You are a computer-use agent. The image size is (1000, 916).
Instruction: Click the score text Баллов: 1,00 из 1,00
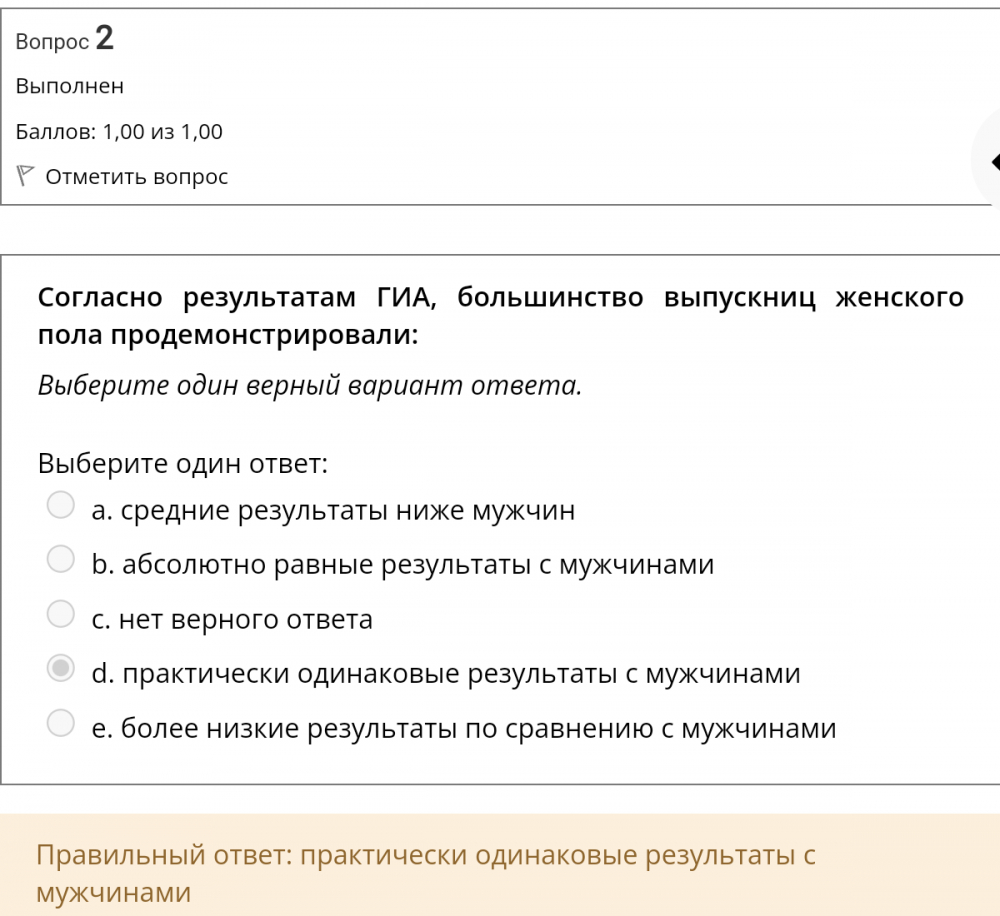click(119, 132)
